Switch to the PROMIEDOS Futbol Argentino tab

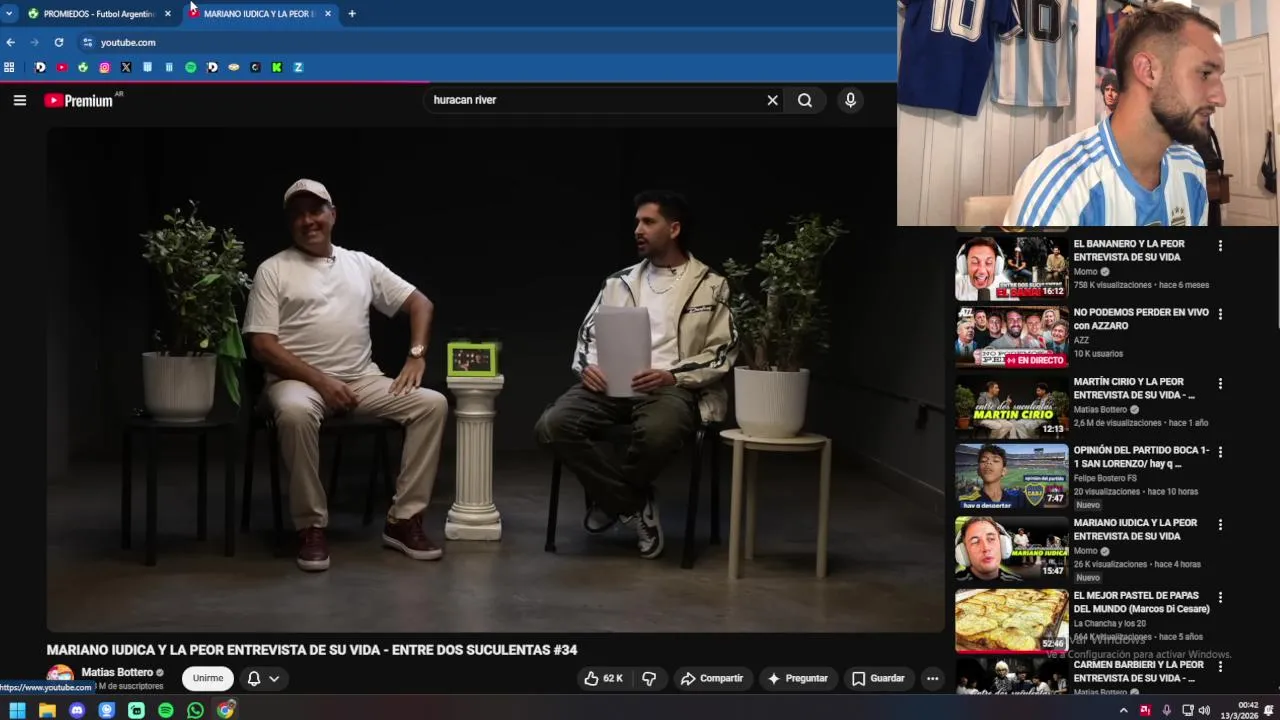pos(98,14)
